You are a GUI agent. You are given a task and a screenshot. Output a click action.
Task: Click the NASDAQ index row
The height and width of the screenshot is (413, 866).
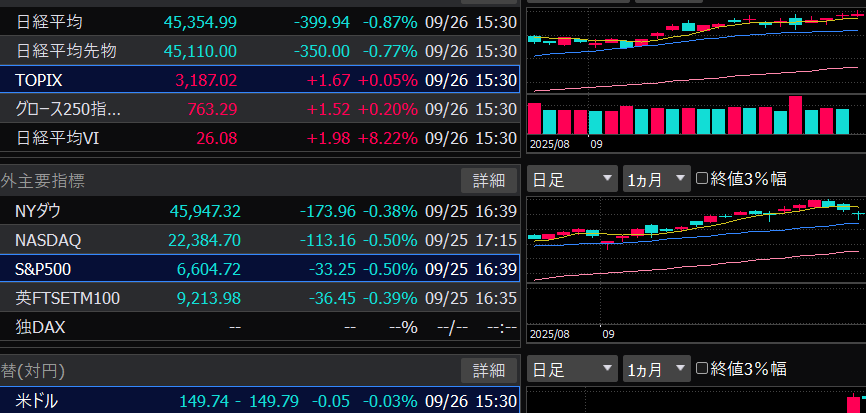click(260, 240)
